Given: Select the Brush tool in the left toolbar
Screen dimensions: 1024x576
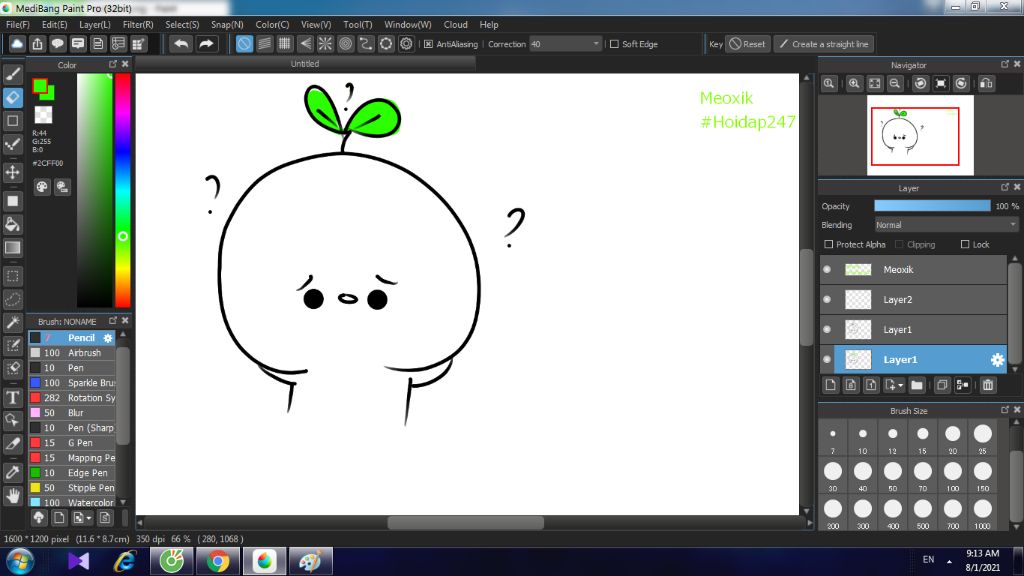Looking at the screenshot, I should (12, 74).
